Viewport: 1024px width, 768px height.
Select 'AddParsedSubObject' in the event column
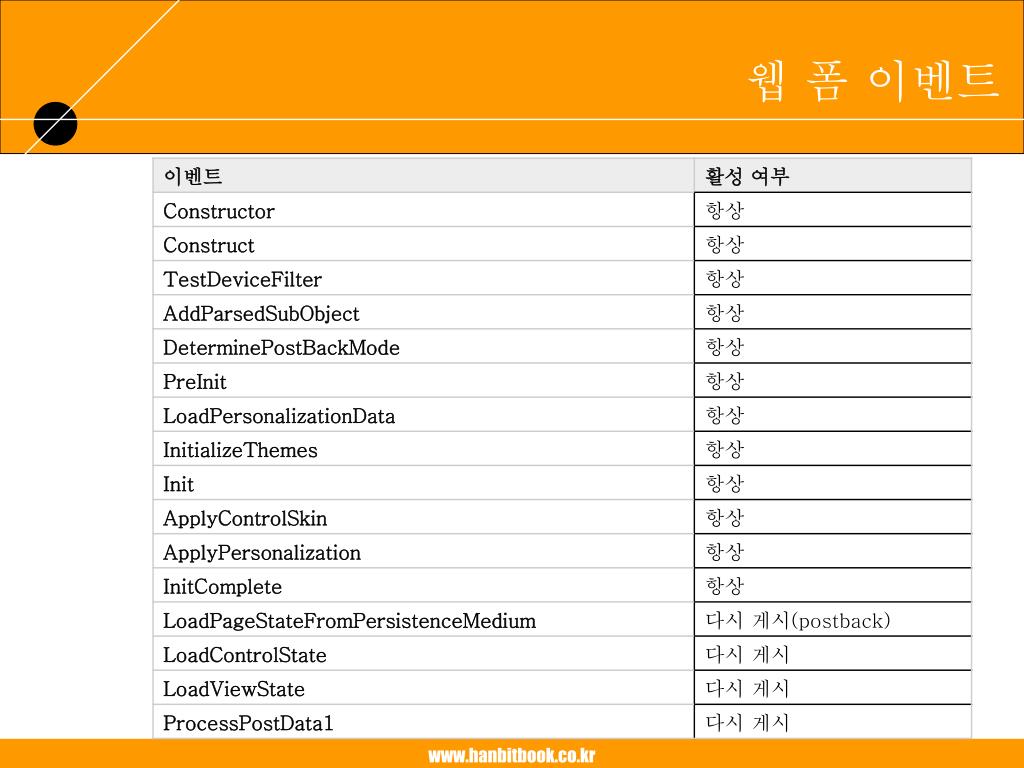pos(261,313)
